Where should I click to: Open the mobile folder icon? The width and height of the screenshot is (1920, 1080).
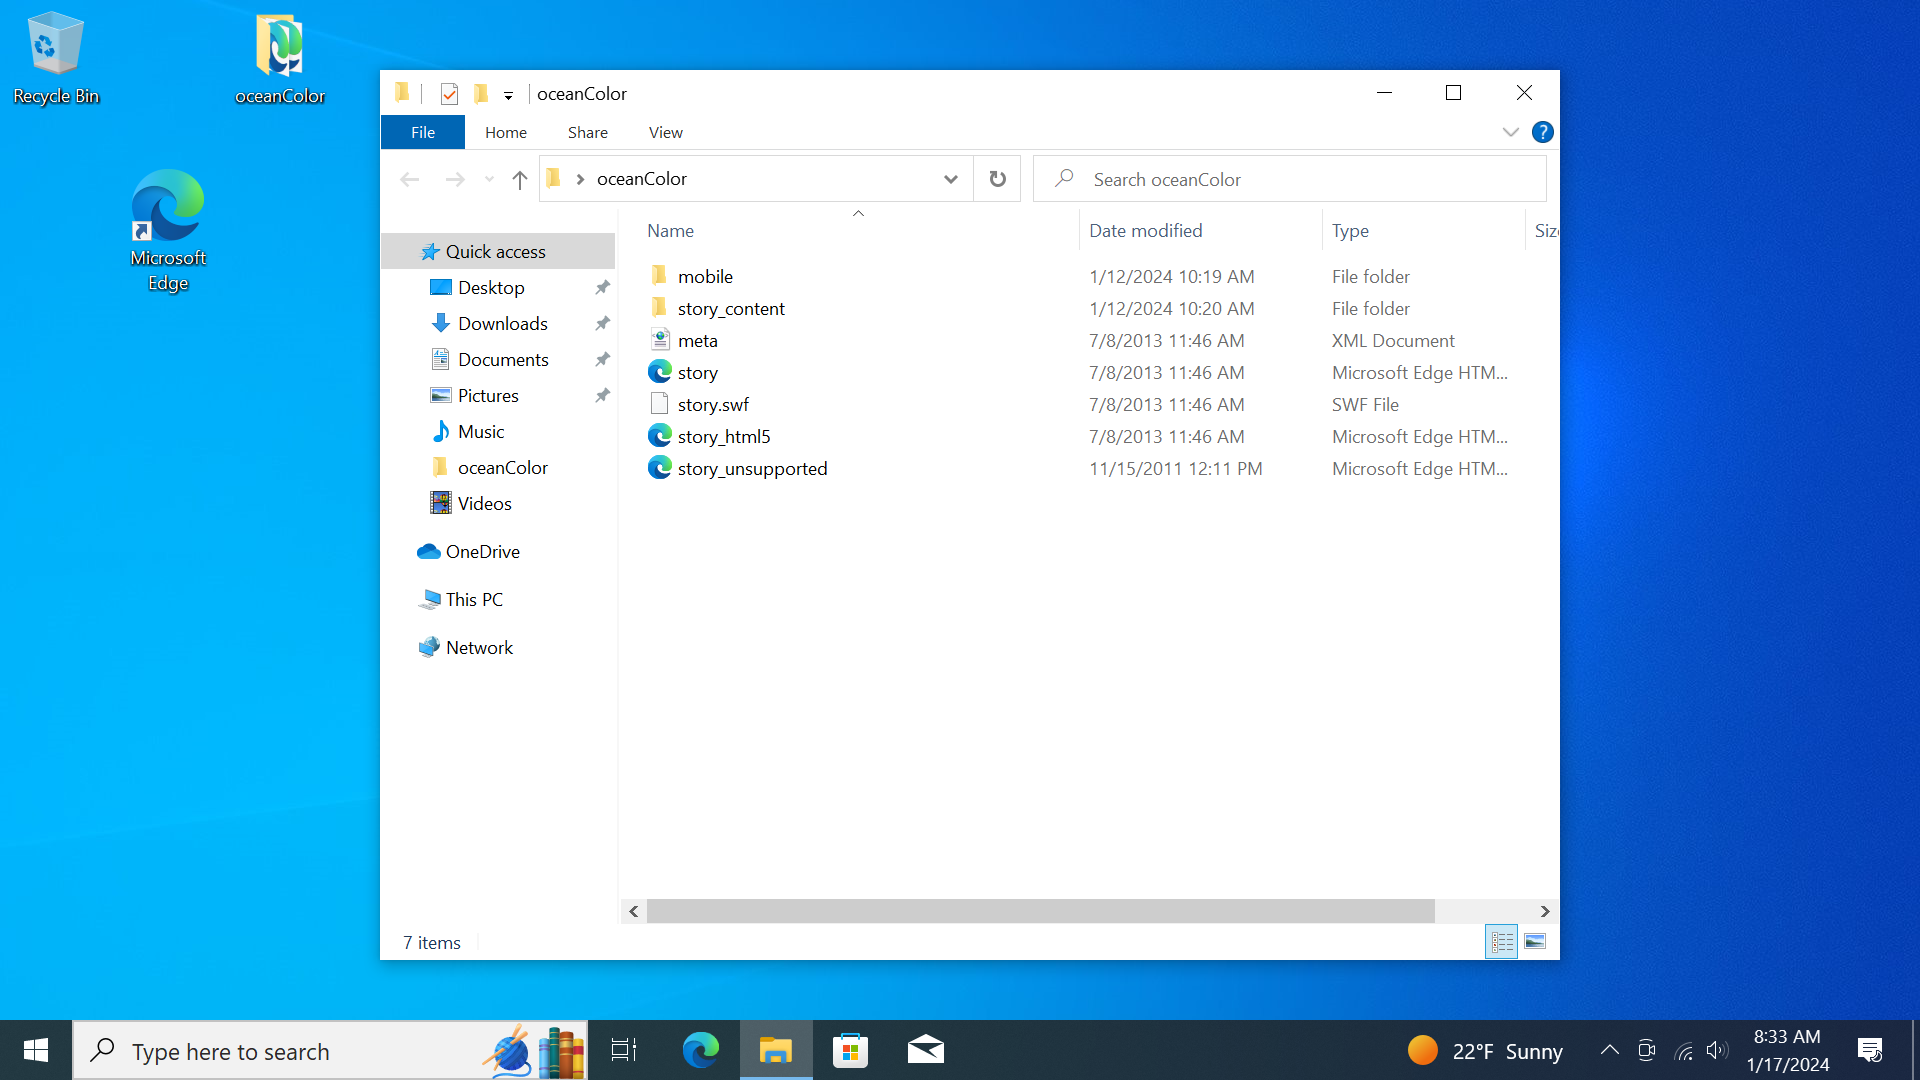659,276
